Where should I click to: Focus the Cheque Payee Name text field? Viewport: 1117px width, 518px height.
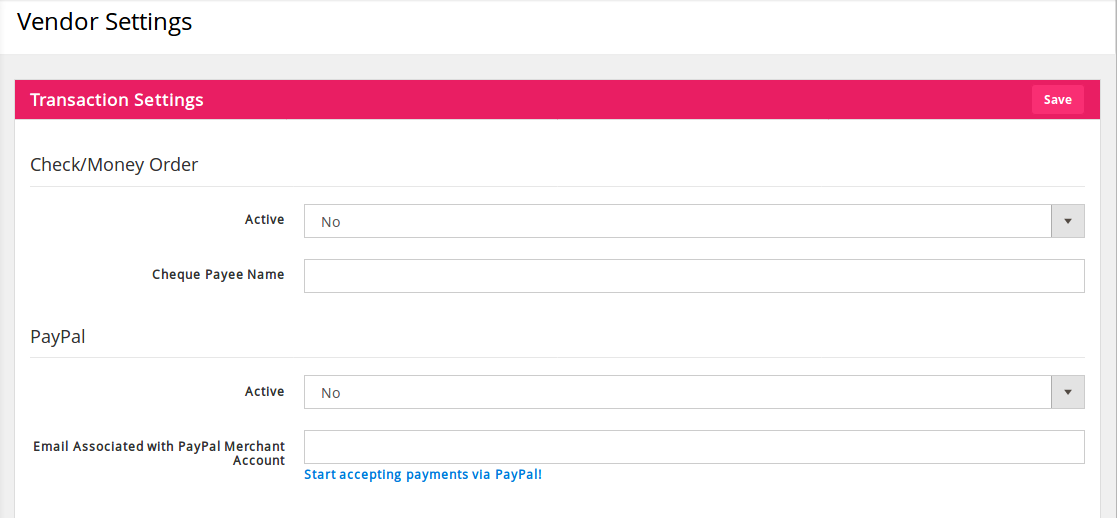click(694, 276)
